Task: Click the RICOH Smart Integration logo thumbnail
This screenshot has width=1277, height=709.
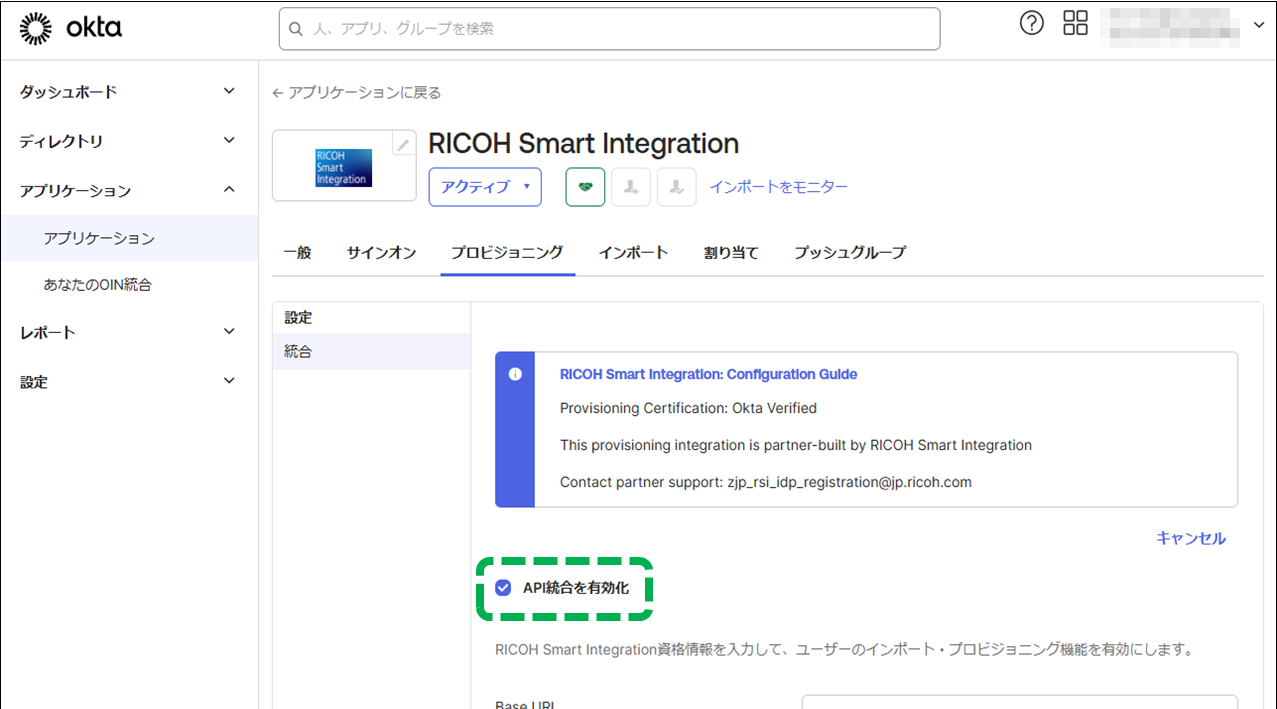Action: [x=343, y=168]
